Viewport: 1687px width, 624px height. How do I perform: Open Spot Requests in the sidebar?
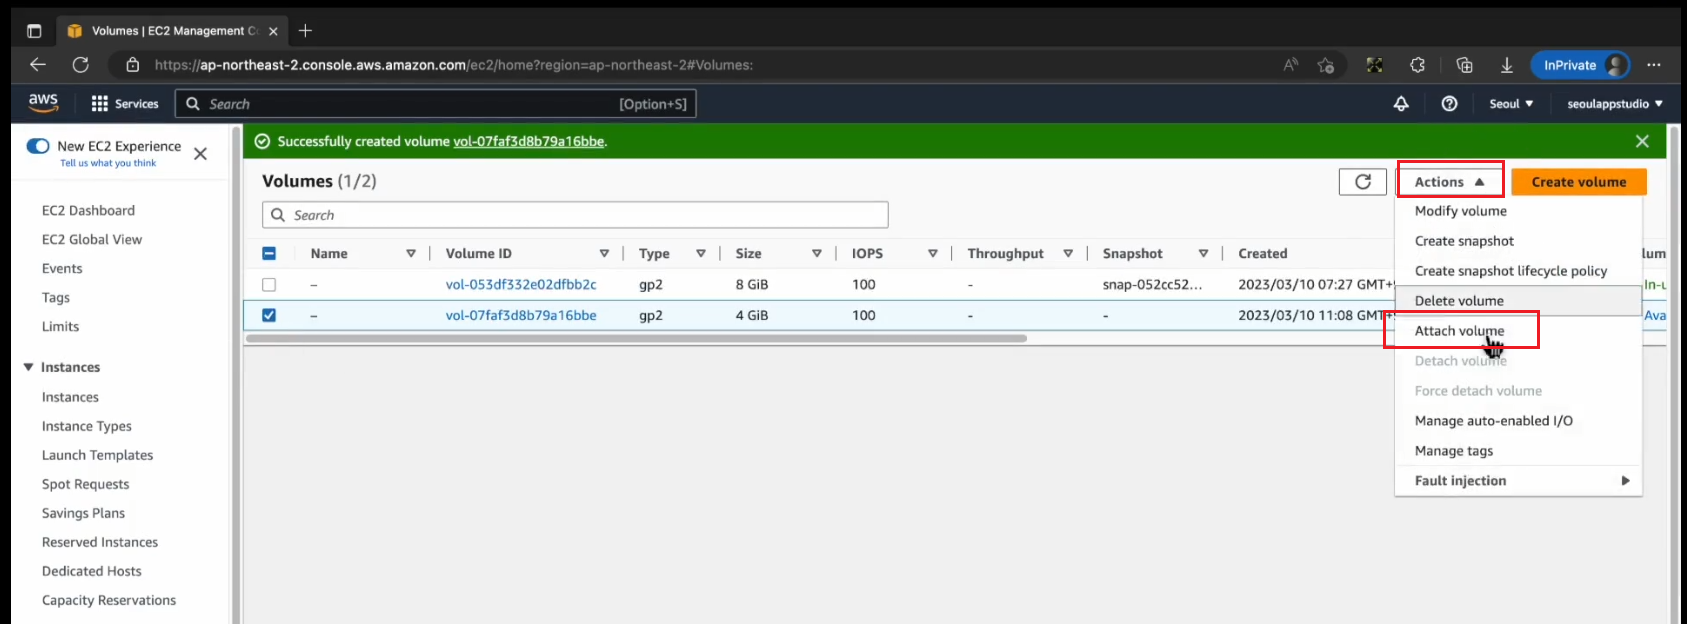[x=85, y=484]
